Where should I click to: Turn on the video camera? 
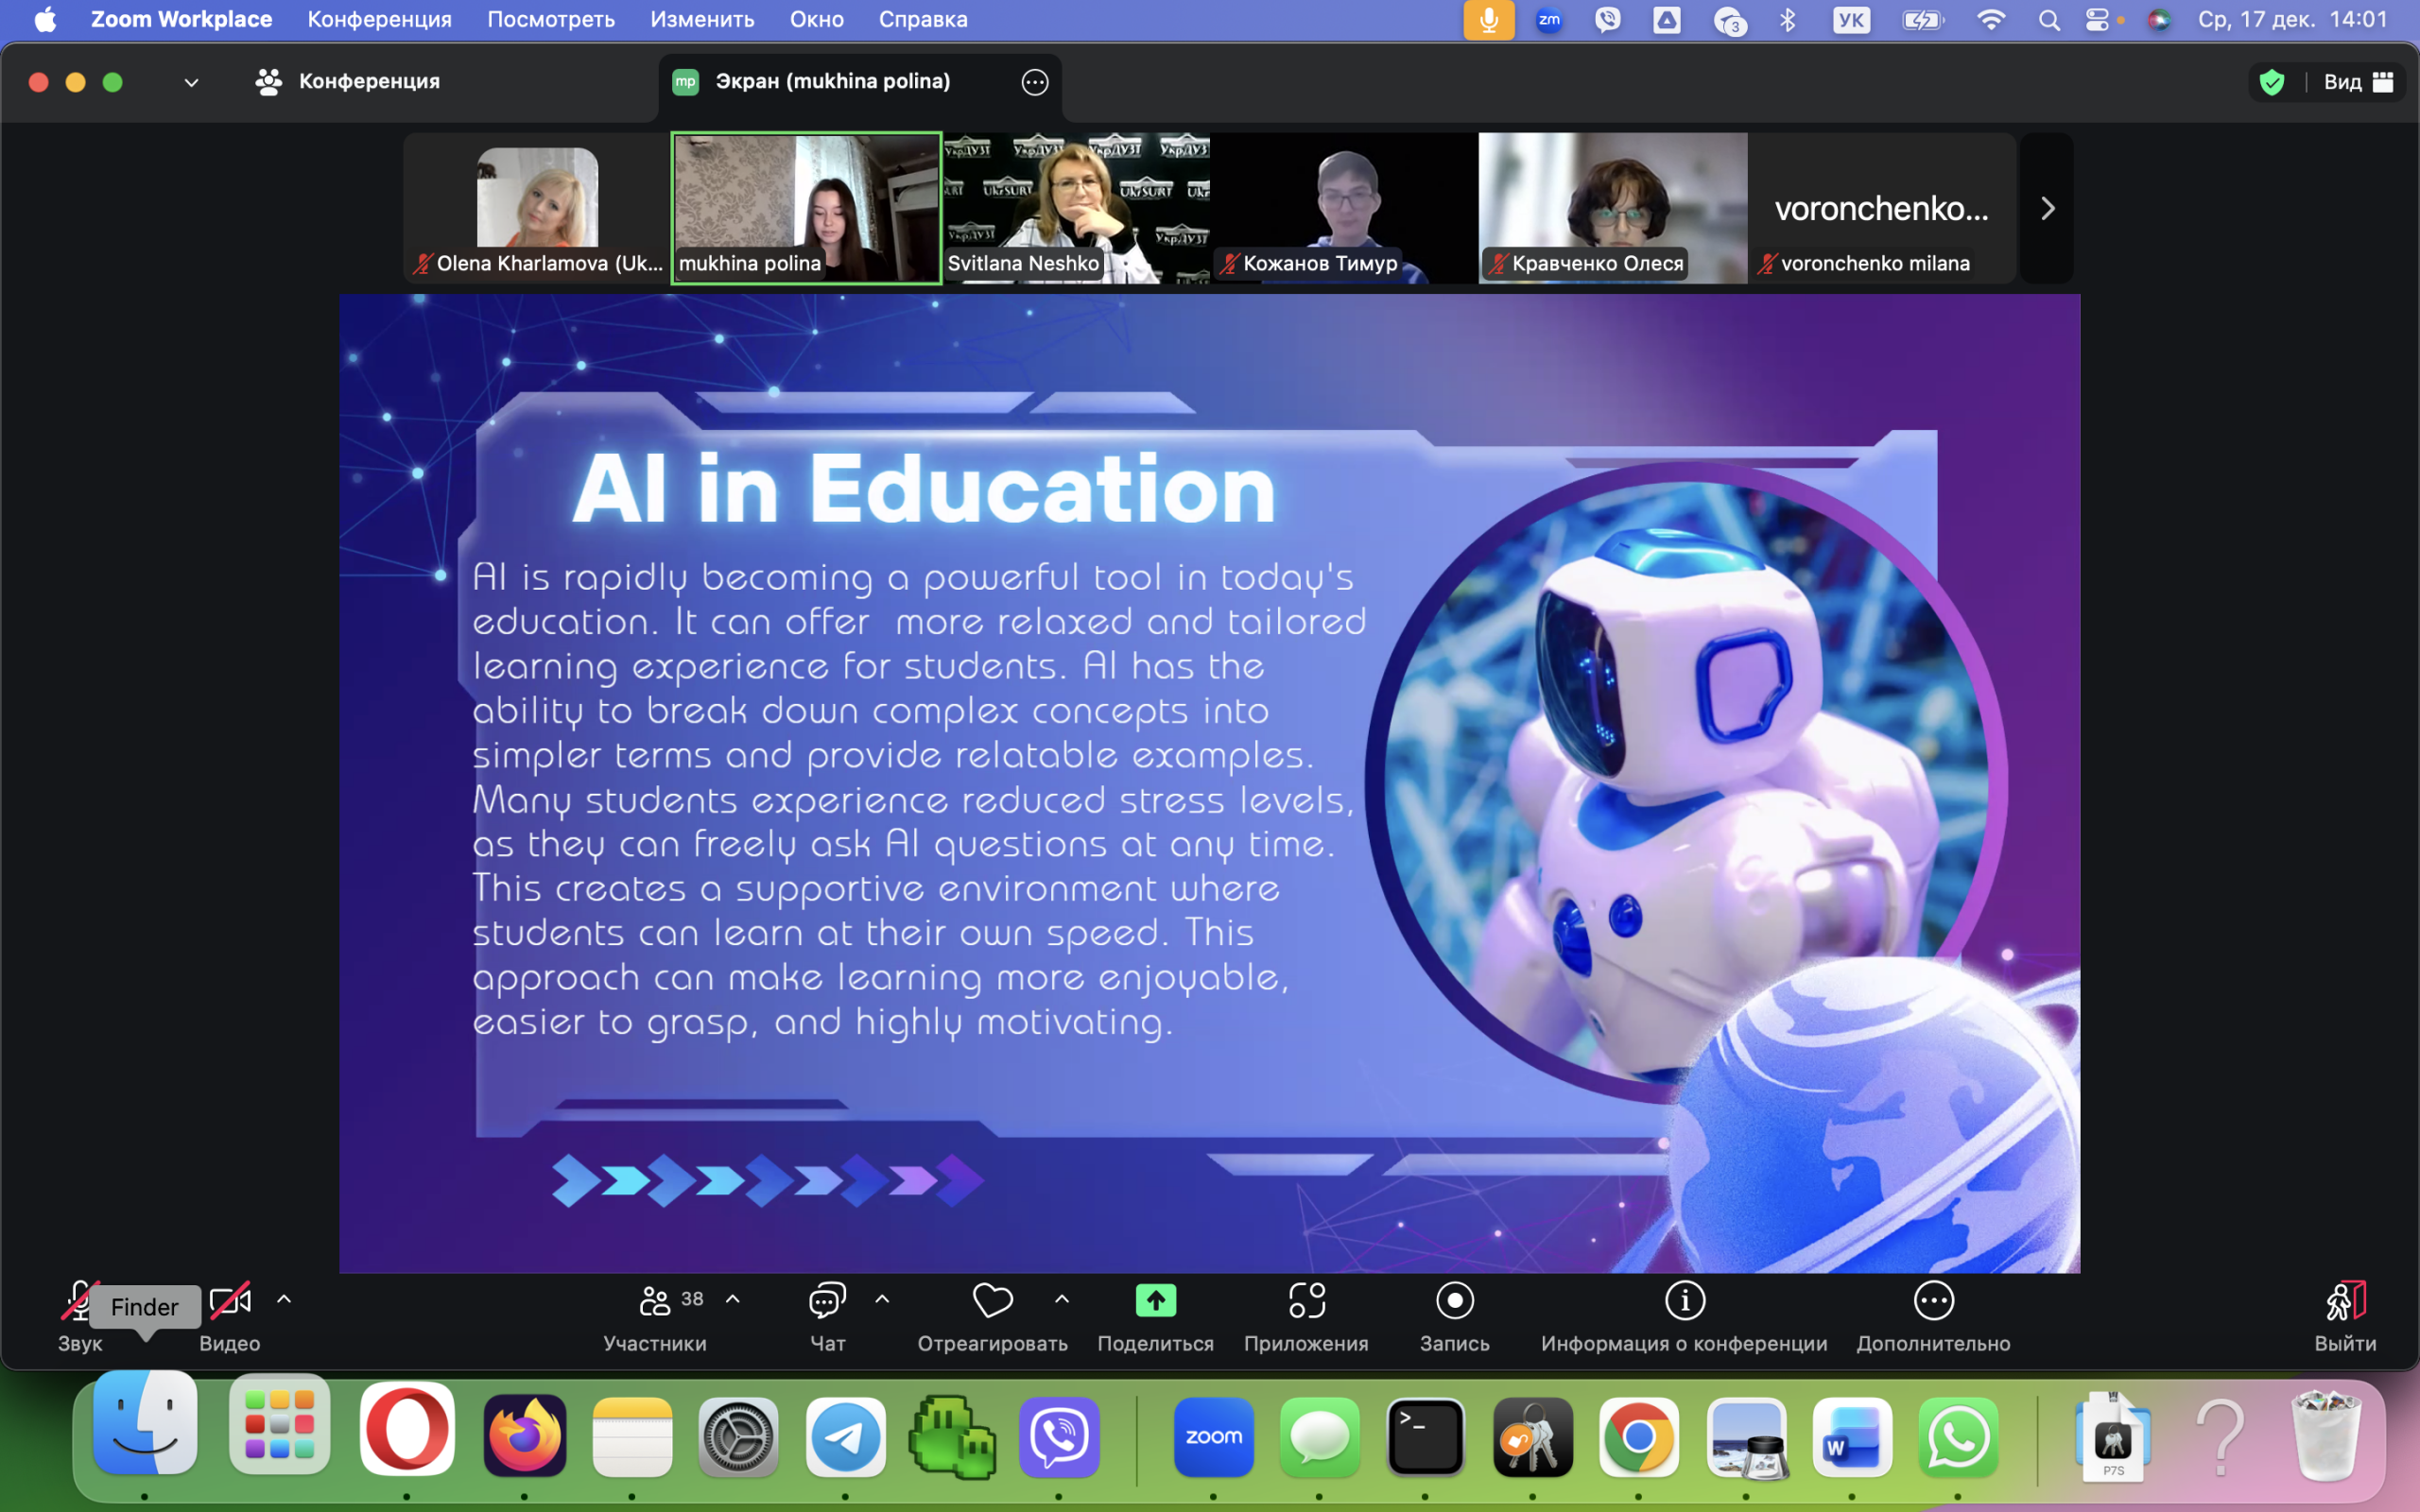pyautogui.click(x=229, y=1301)
